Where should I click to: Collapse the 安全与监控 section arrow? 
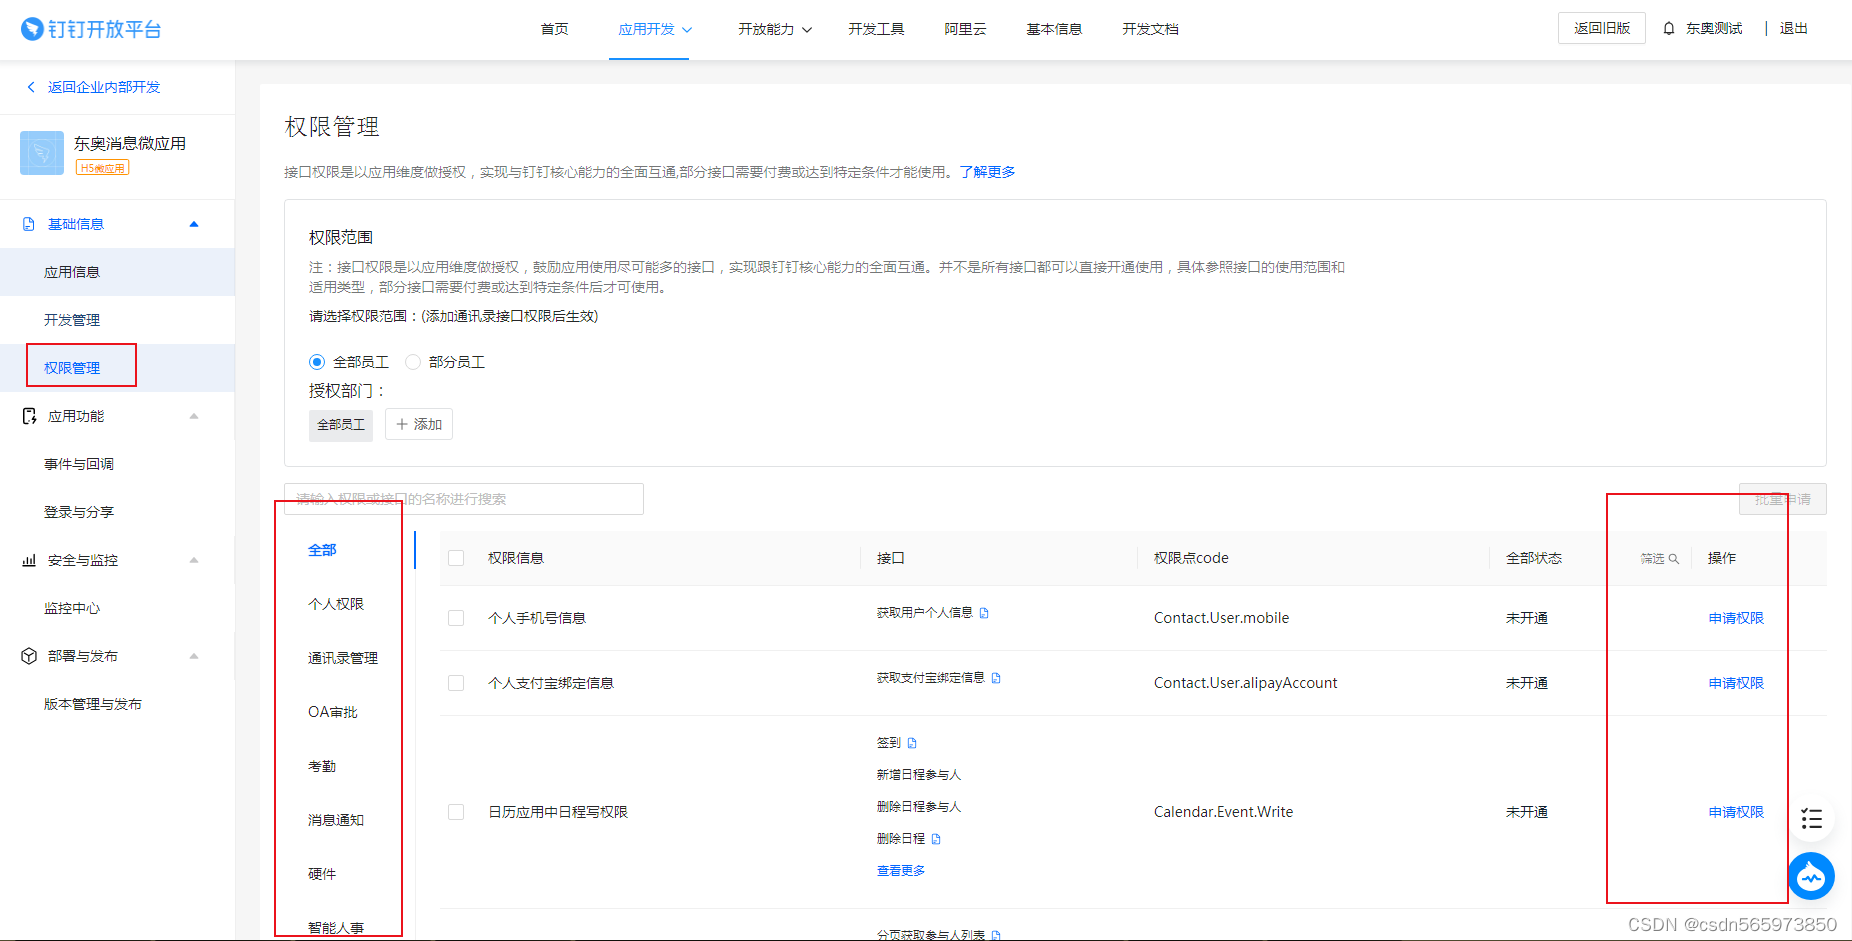194,560
